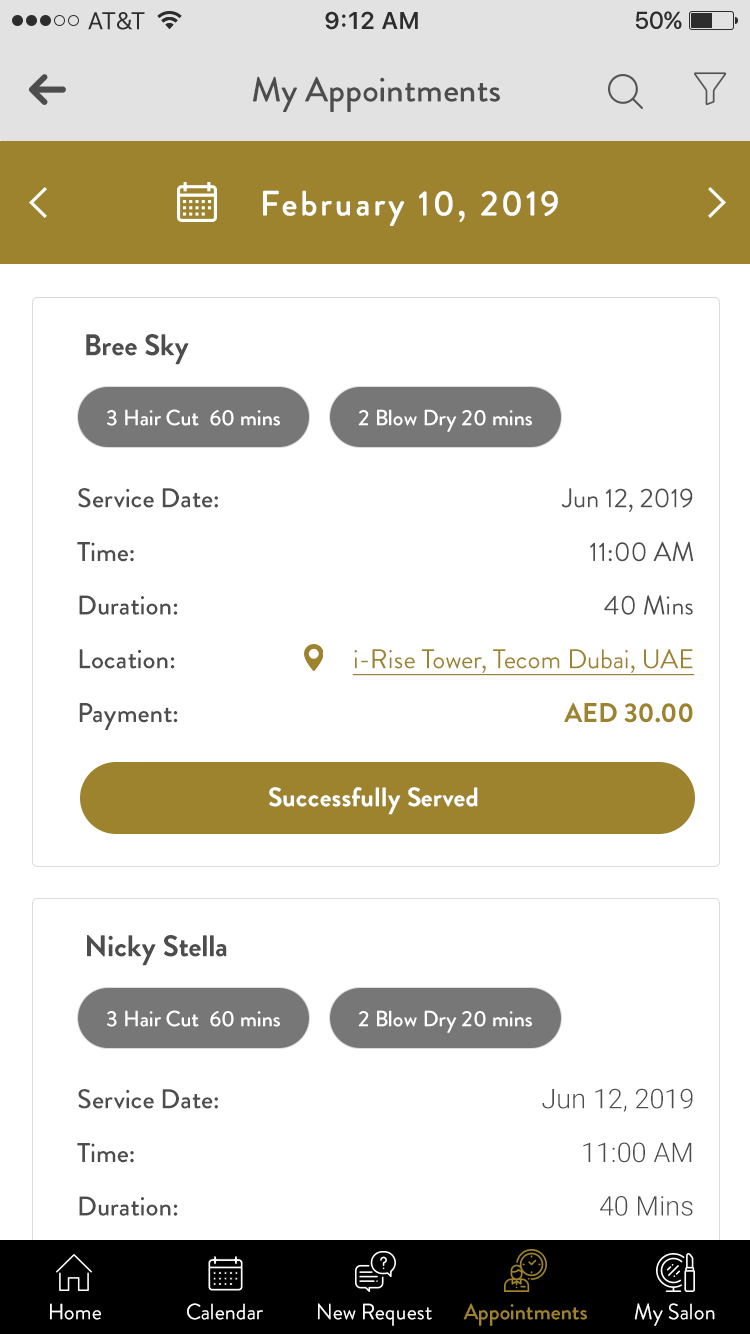
Task: Go to next day arrow
Action: click(x=716, y=203)
